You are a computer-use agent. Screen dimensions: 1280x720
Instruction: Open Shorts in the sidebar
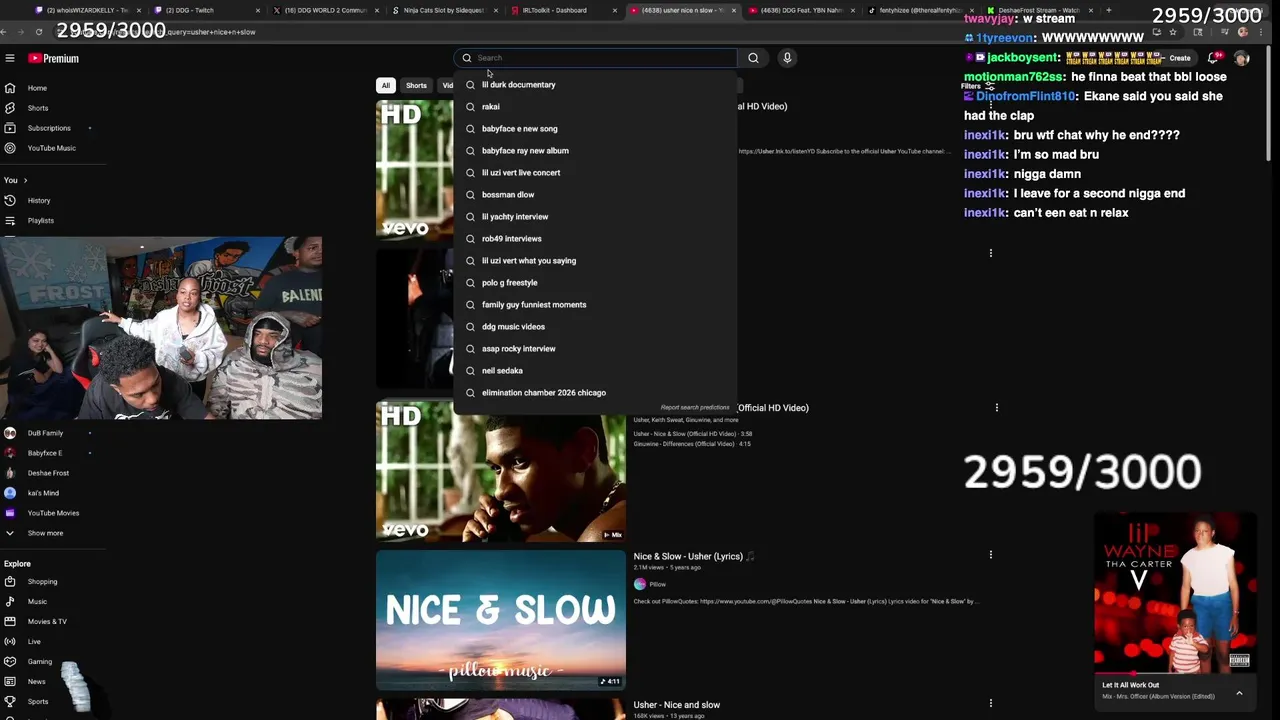38,108
